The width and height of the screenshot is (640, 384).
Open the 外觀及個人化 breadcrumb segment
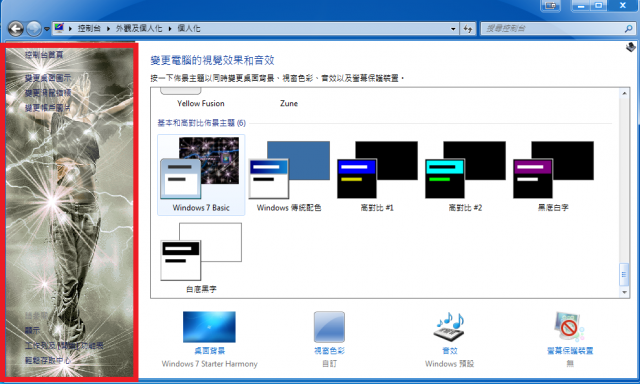139,29
